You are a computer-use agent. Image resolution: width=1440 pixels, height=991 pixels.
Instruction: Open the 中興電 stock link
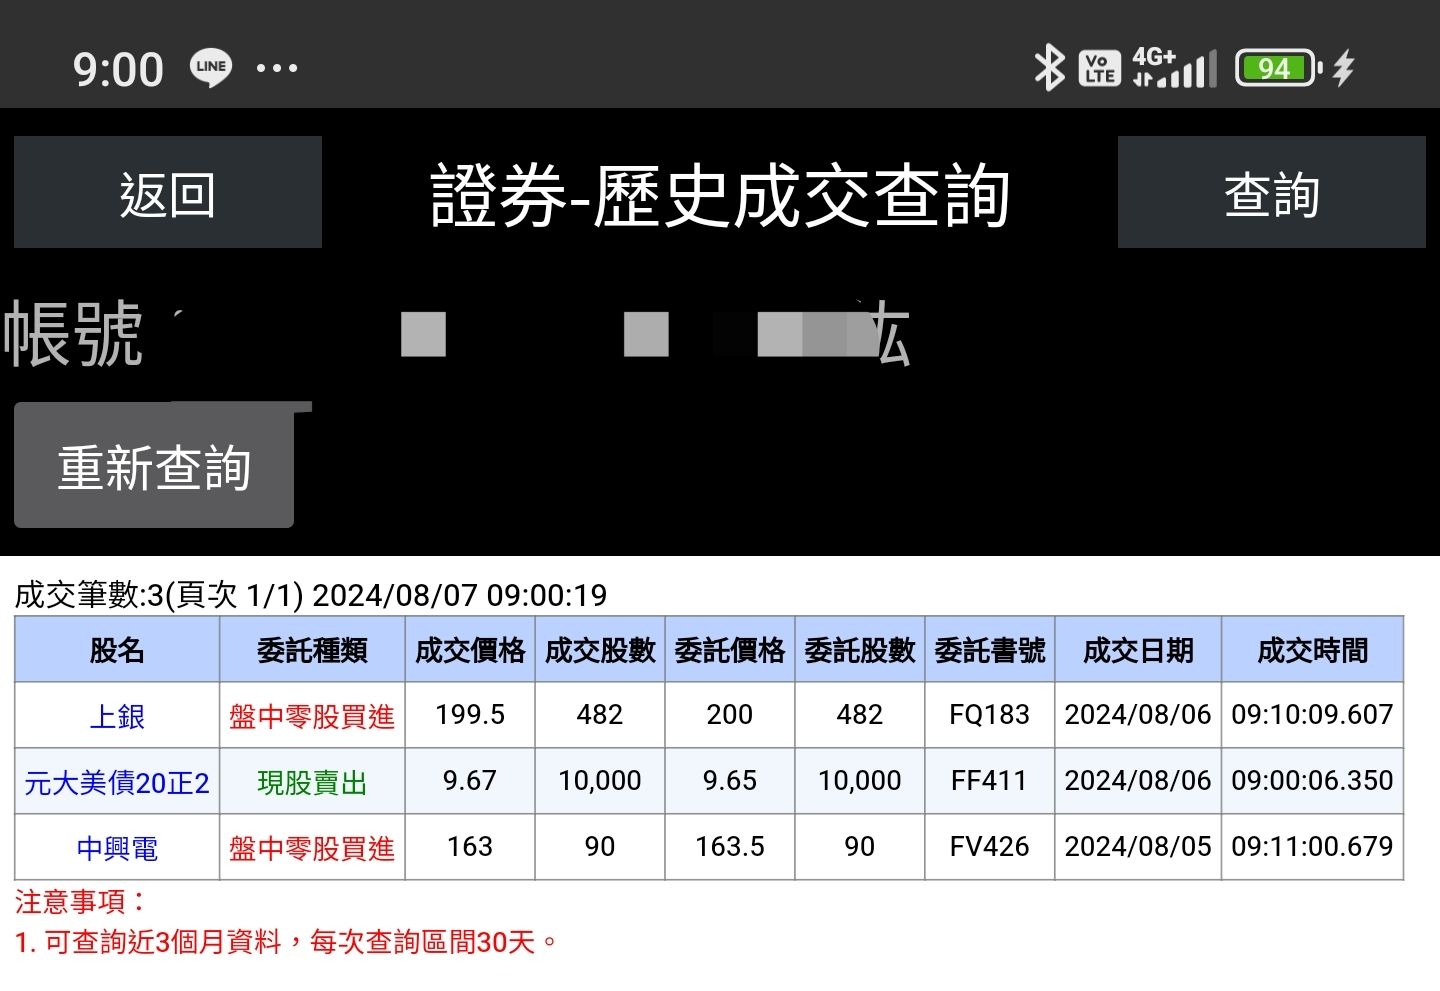(x=116, y=847)
